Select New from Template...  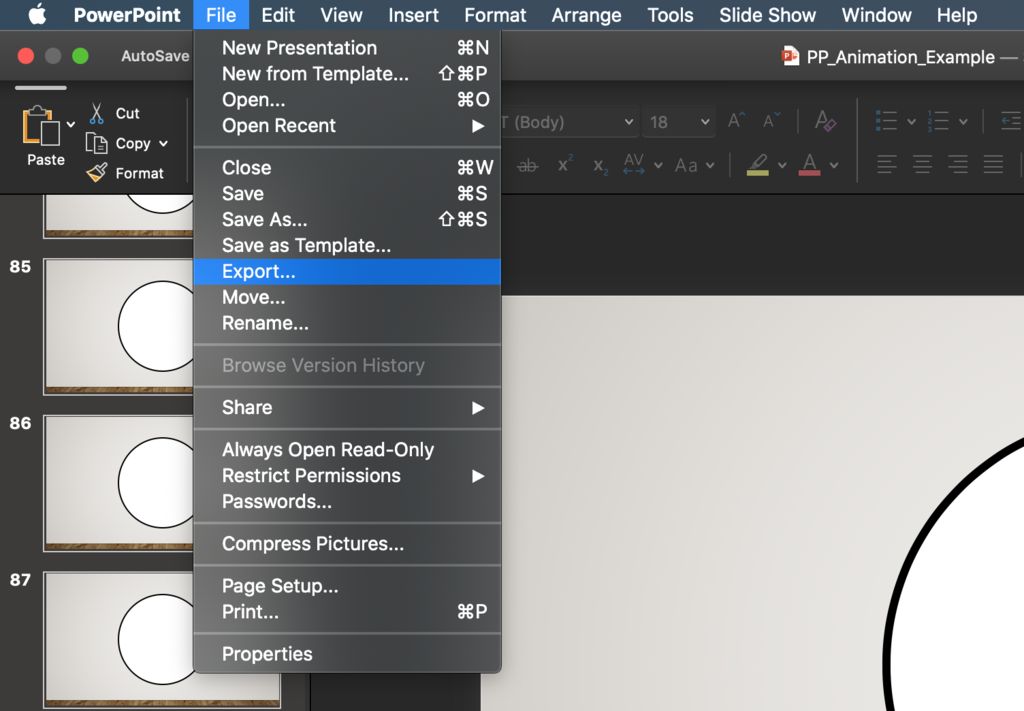point(347,74)
